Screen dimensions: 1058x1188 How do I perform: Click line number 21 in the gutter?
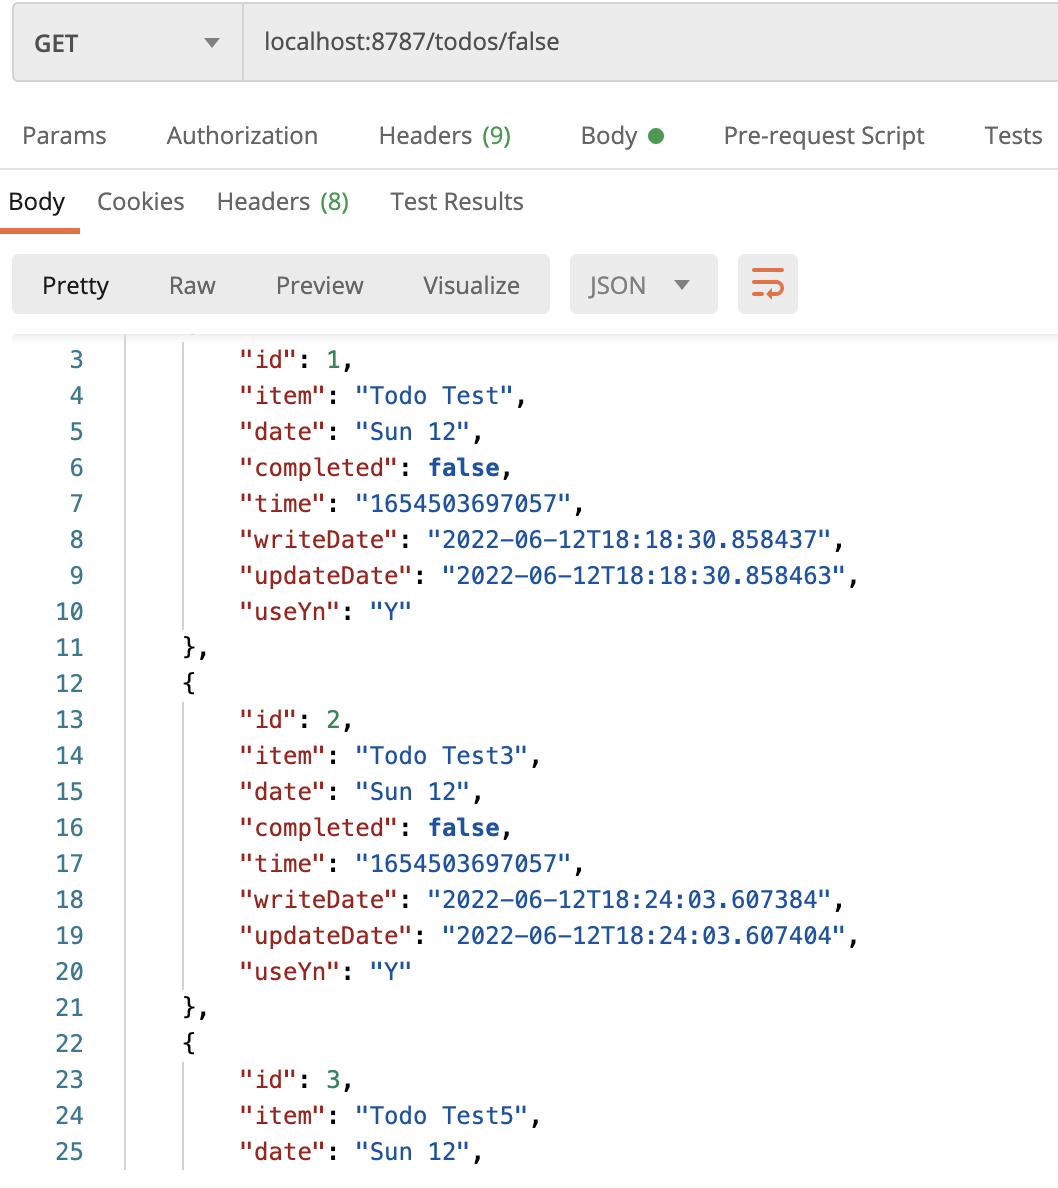(69, 1007)
